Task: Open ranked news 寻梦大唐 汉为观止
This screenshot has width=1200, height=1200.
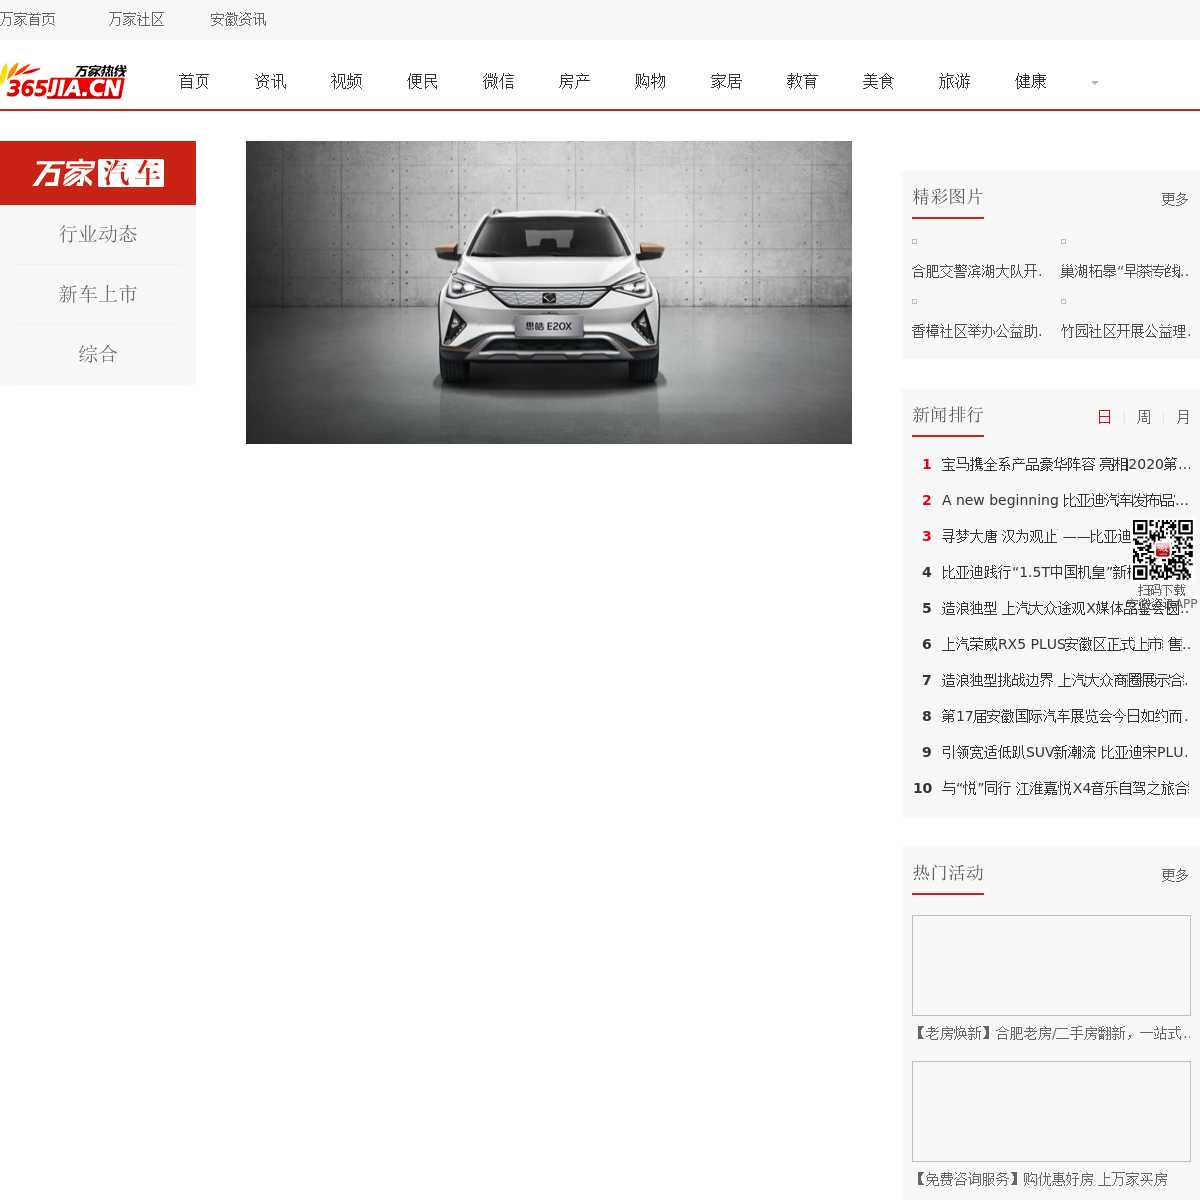Action: click(x=1037, y=536)
